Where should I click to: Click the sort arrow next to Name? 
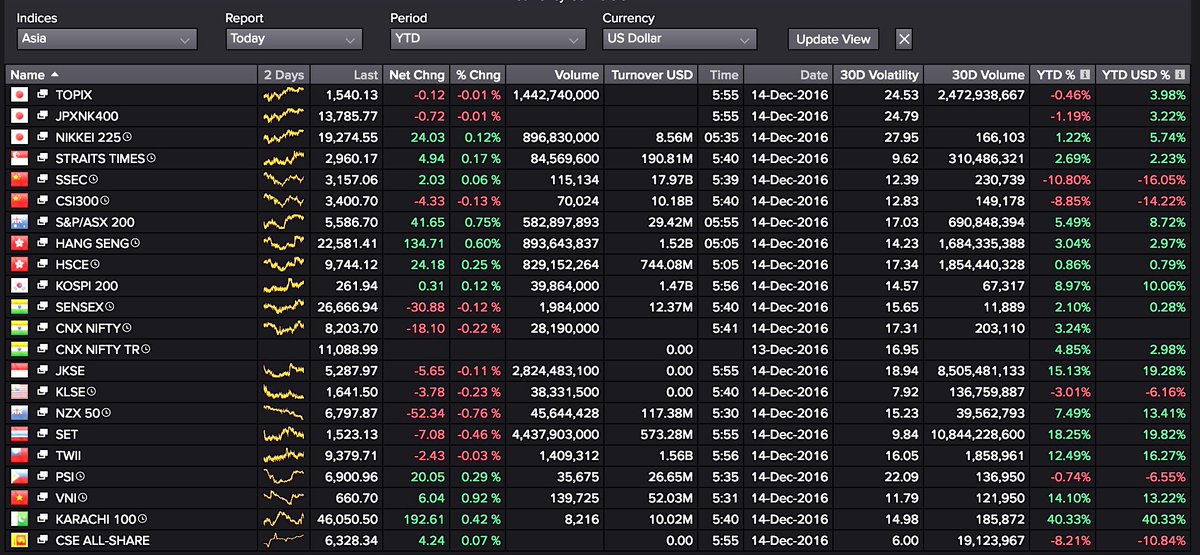coord(54,75)
